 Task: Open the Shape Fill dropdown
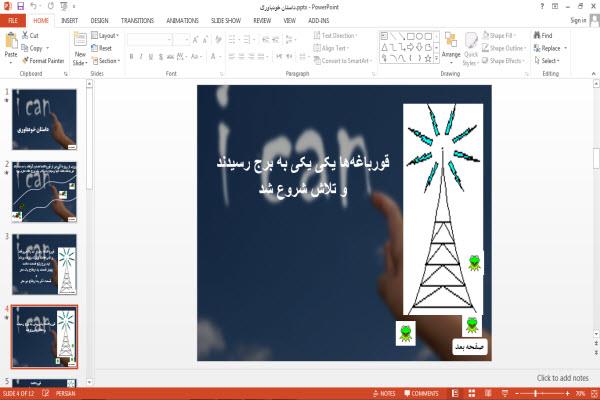(x=499, y=36)
